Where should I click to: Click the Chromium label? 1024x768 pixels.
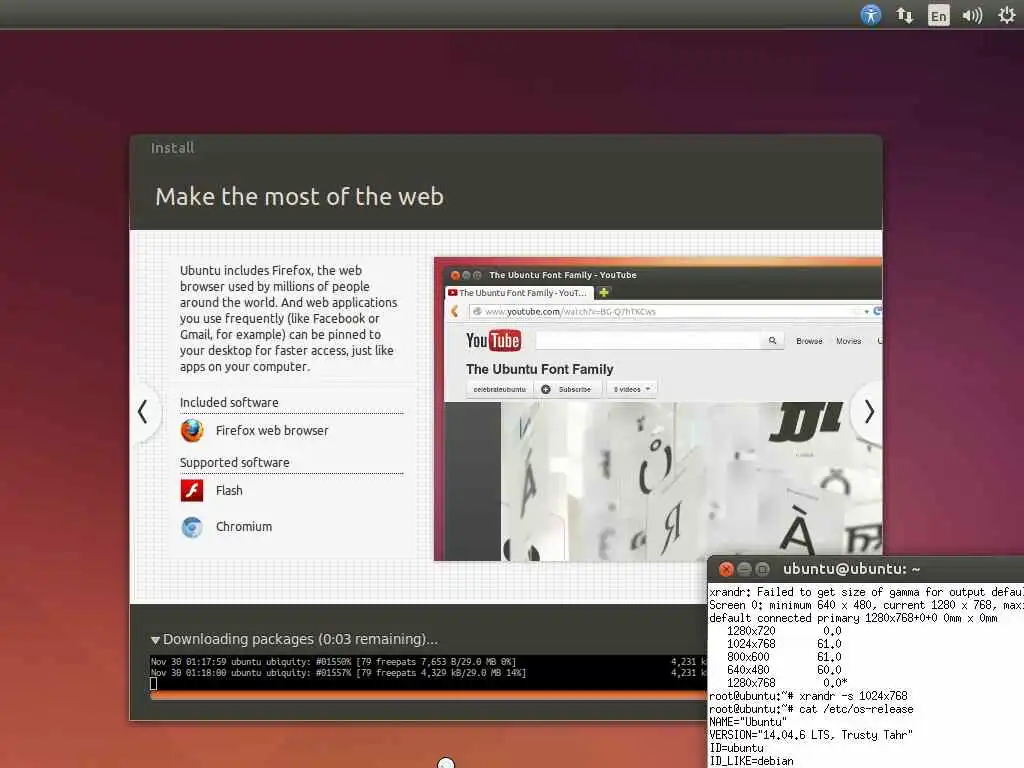pyautogui.click(x=244, y=526)
